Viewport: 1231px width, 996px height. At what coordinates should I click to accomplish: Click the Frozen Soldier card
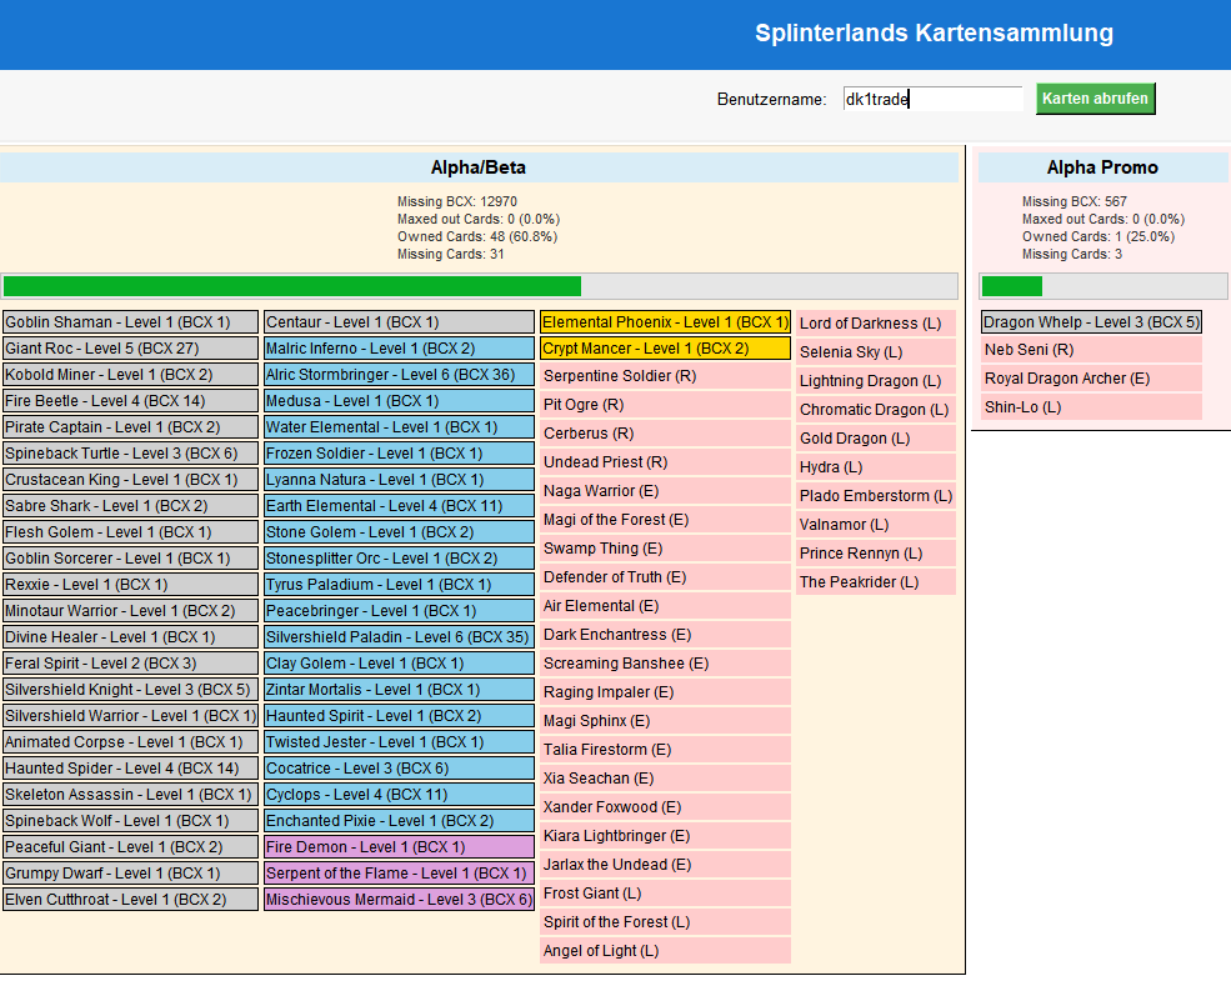click(399, 453)
